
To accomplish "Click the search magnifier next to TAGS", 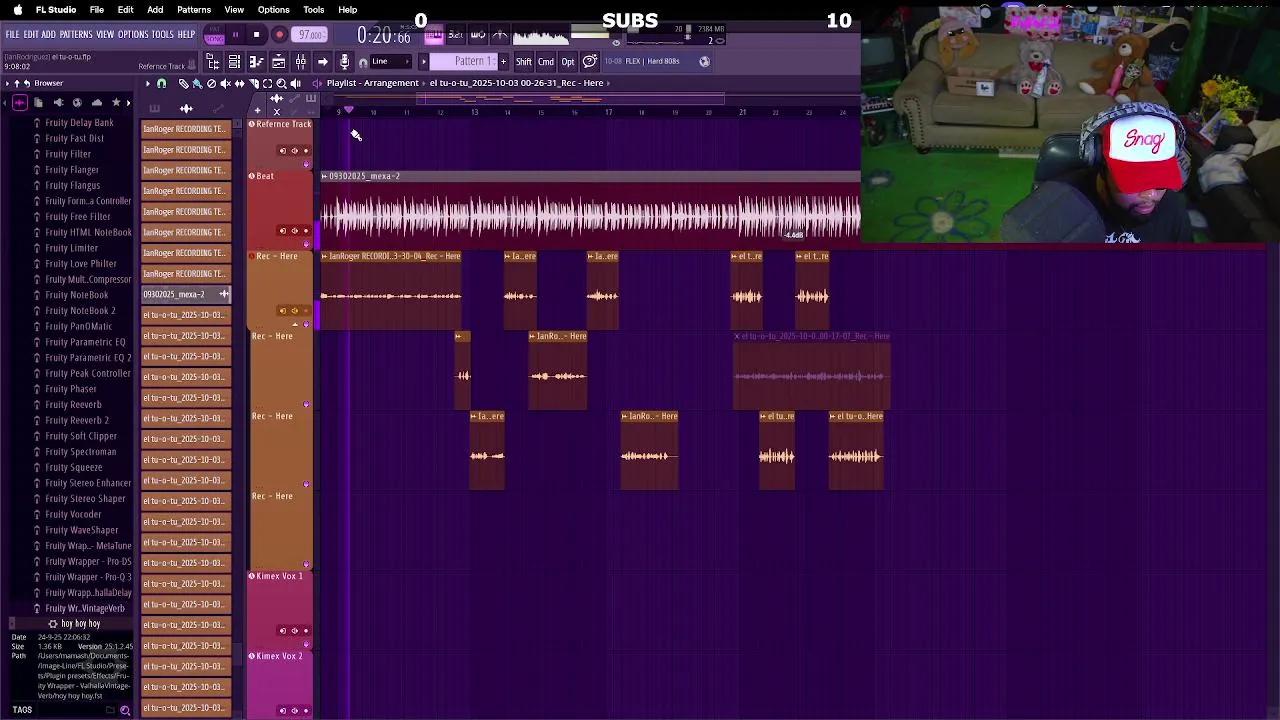I will pos(125,710).
